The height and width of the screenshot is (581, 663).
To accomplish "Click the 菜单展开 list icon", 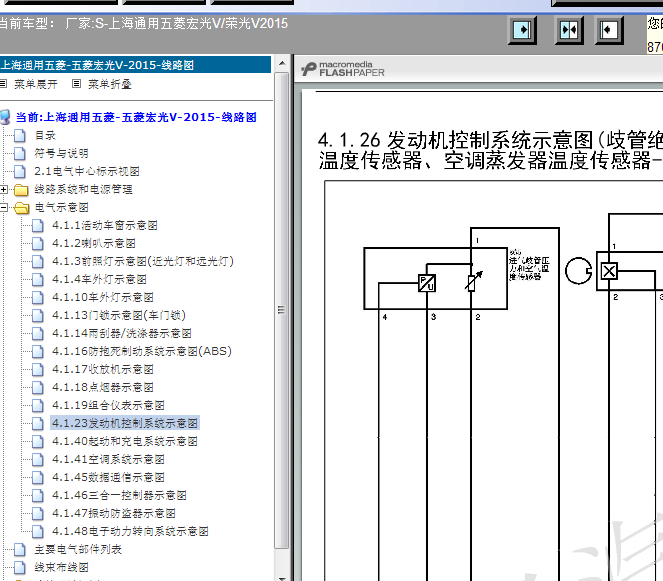I will tap(4, 83).
